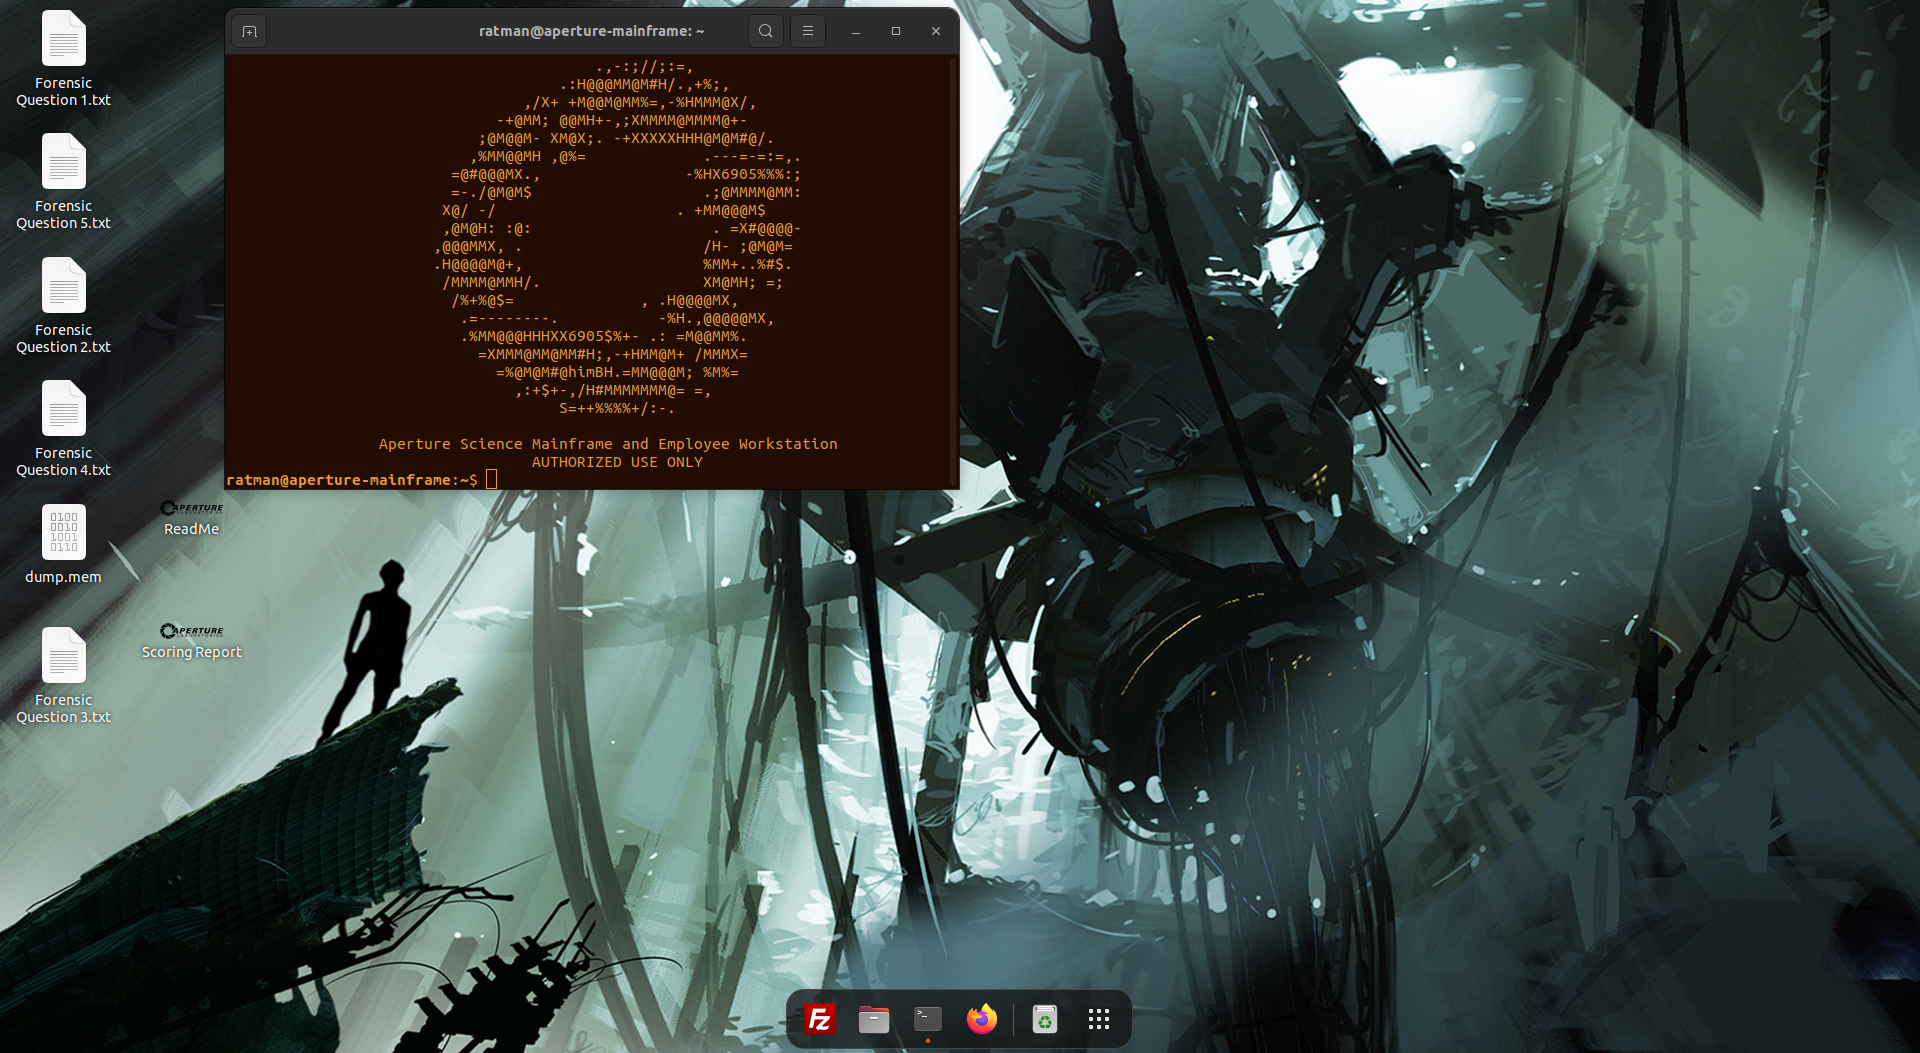
Task: Click the Terminal icon in dock
Action: [x=927, y=1019]
